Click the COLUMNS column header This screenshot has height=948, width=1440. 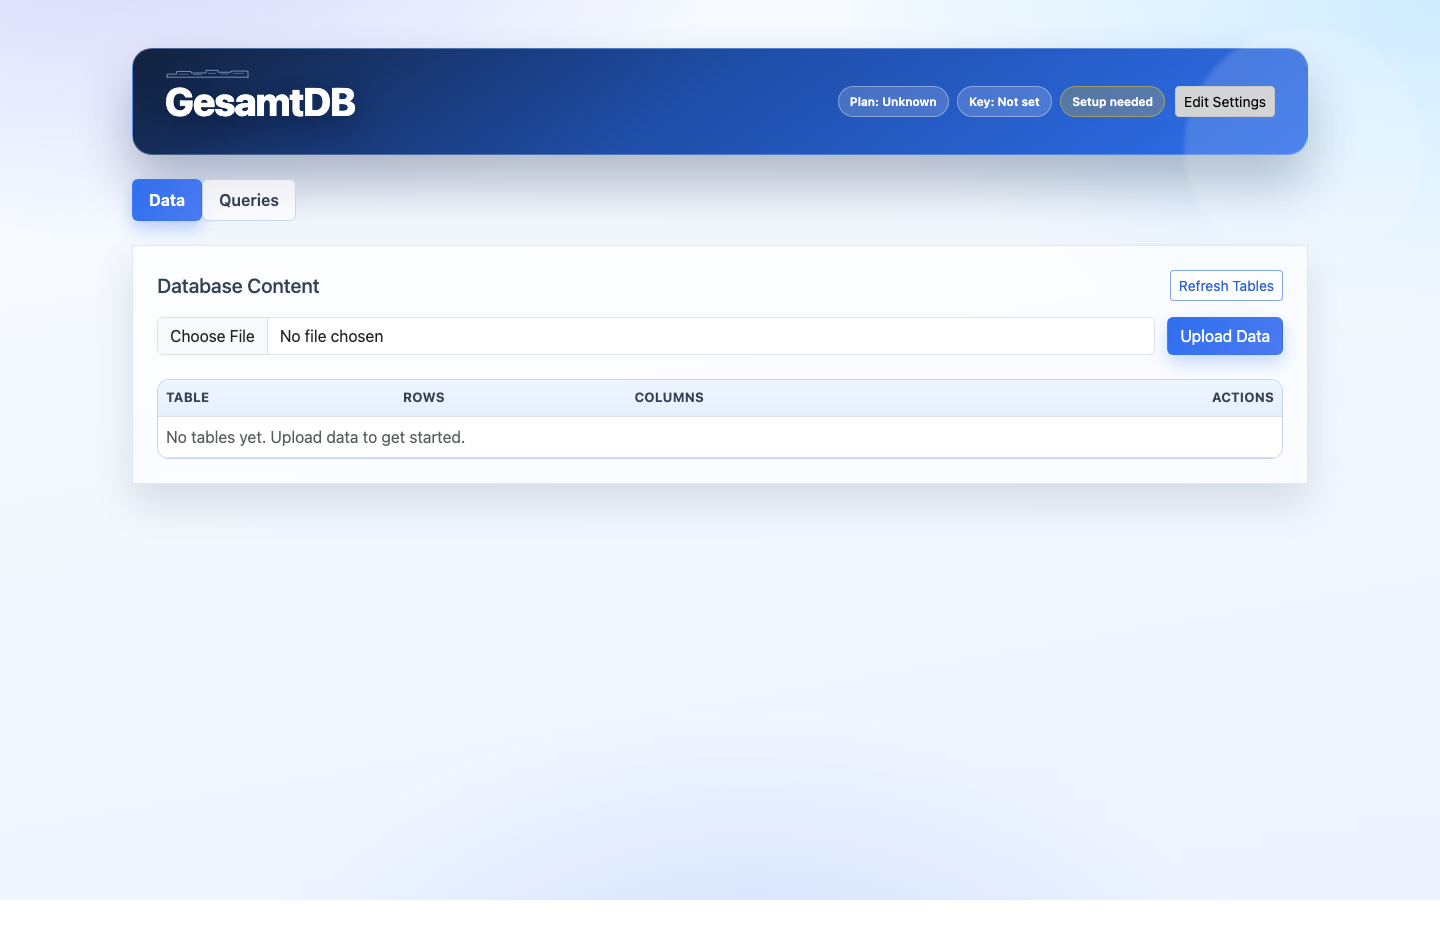pos(669,397)
